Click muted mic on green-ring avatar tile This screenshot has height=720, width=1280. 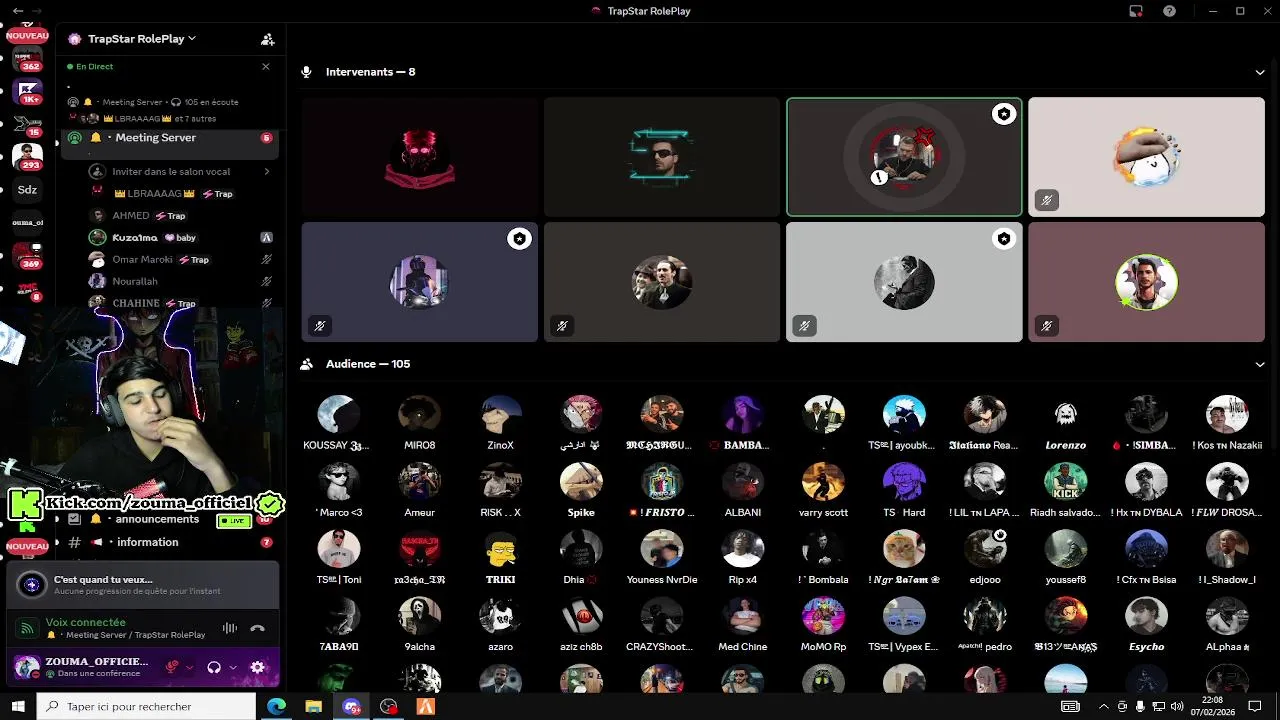(1047, 325)
